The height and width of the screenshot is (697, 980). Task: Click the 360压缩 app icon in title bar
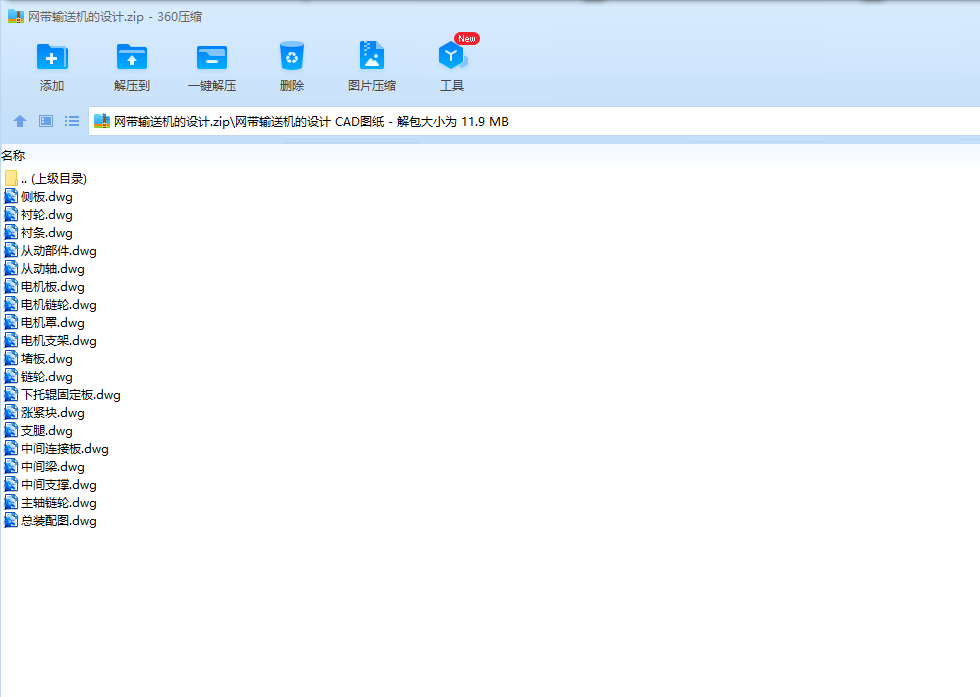tap(16, 16)
